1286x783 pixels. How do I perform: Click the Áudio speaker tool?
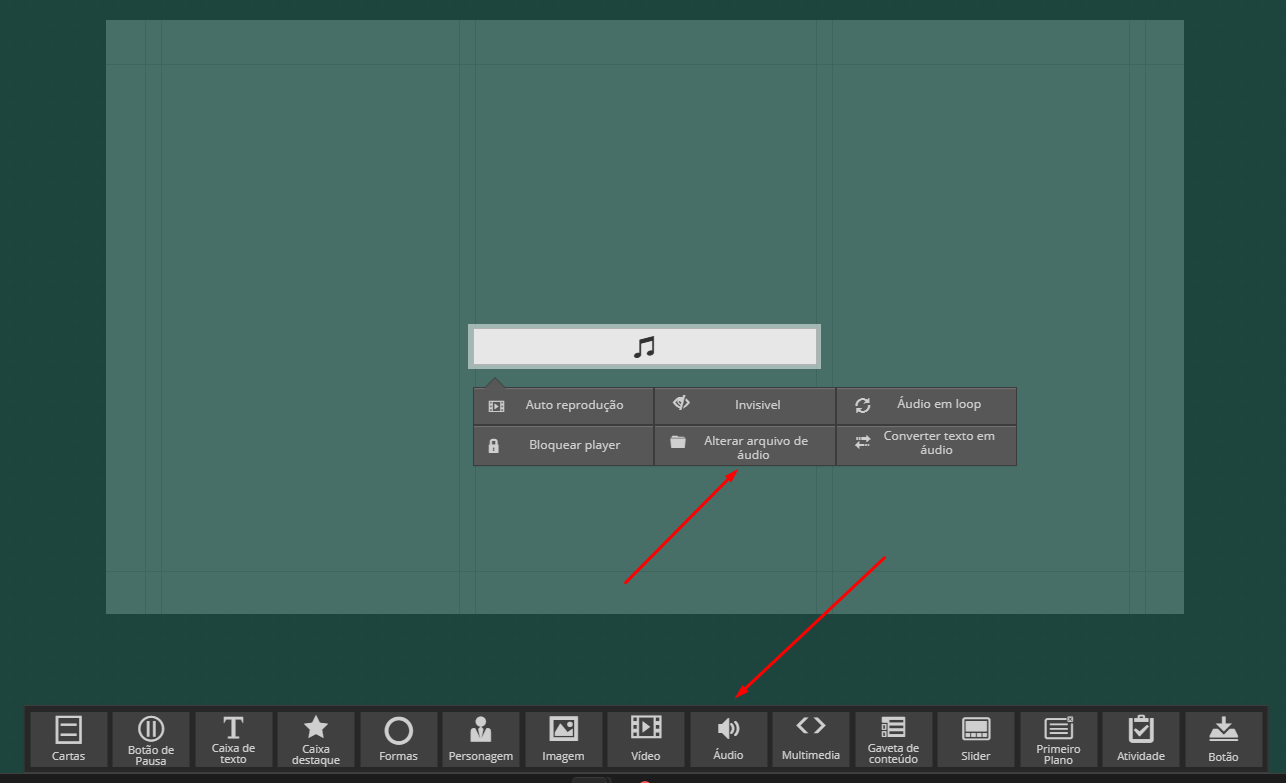pos(728,739)
